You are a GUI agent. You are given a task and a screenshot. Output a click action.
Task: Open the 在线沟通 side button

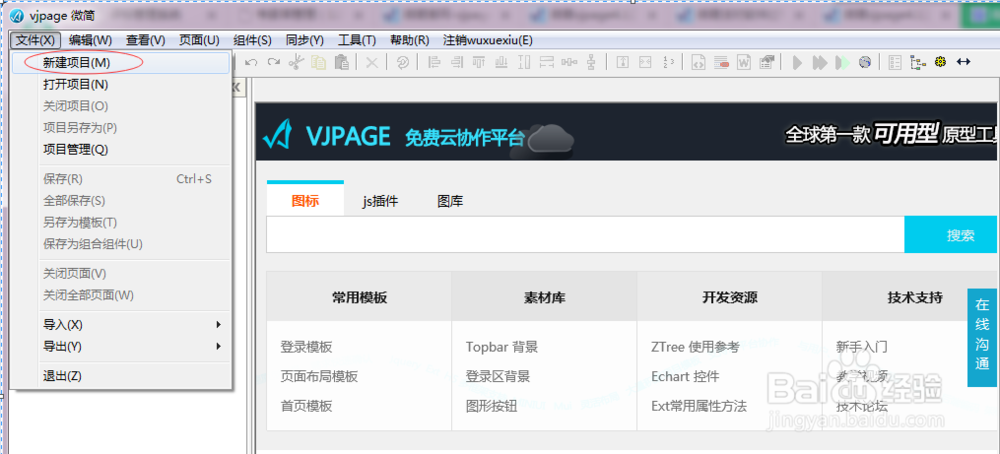[x=982, y=337]
